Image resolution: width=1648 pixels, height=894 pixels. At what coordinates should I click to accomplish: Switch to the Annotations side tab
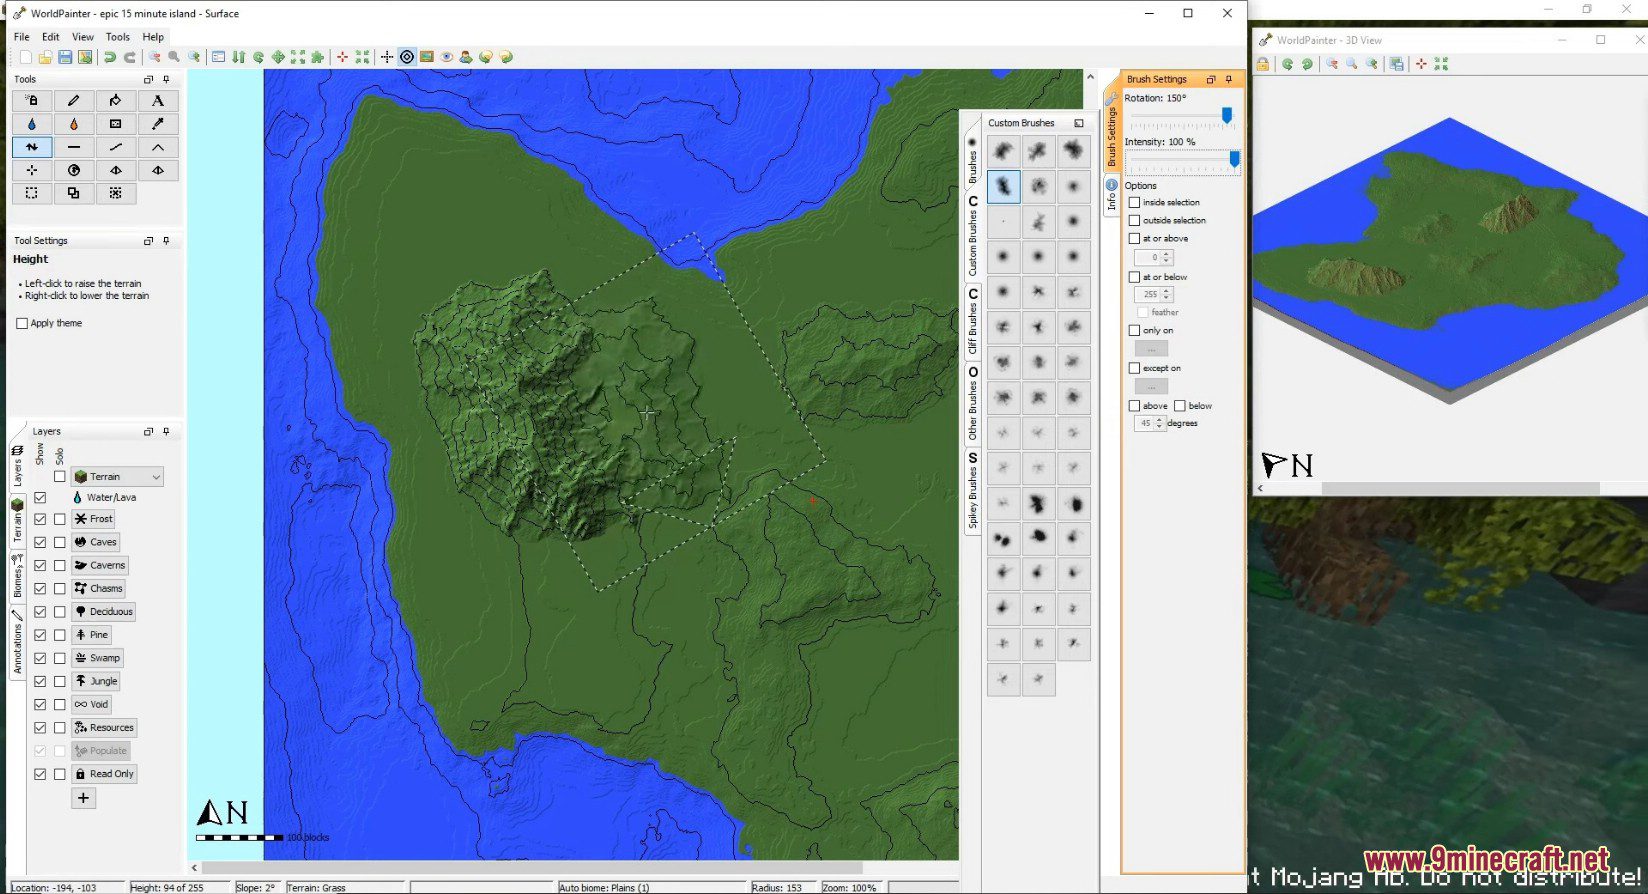coord(17,642)
